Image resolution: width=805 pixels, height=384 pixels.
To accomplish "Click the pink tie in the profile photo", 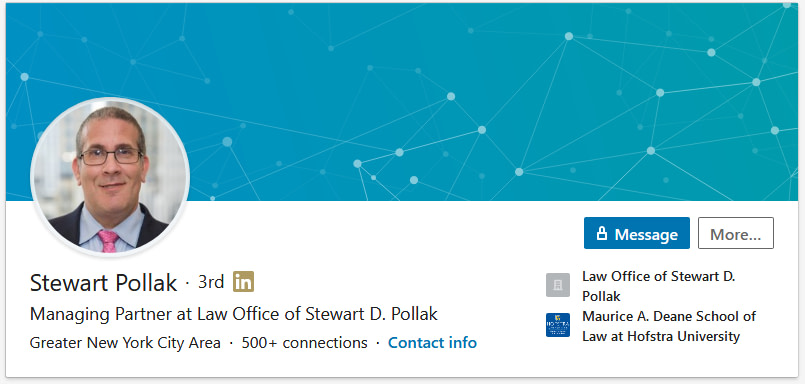I will 108,241.
